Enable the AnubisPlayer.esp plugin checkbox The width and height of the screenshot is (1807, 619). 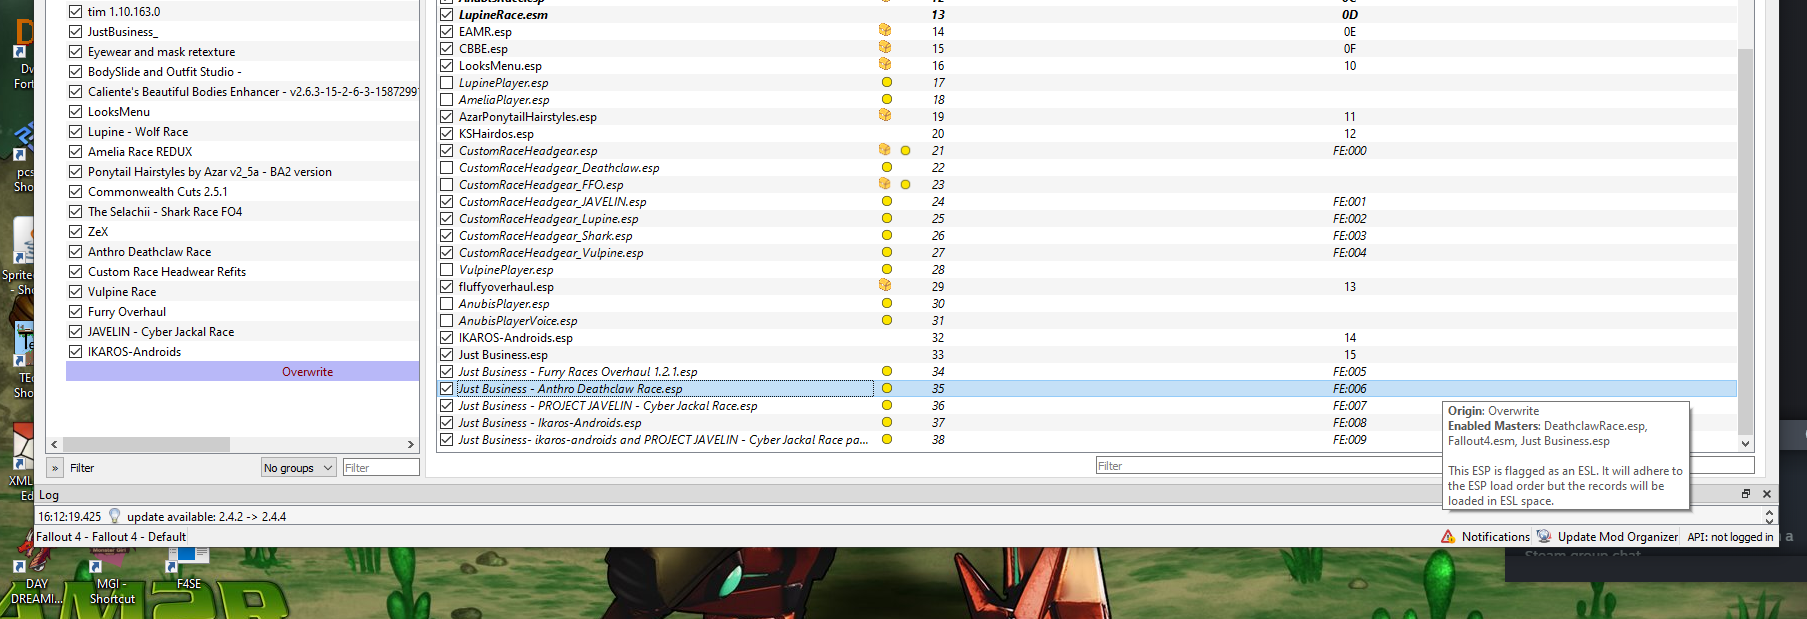447,303
